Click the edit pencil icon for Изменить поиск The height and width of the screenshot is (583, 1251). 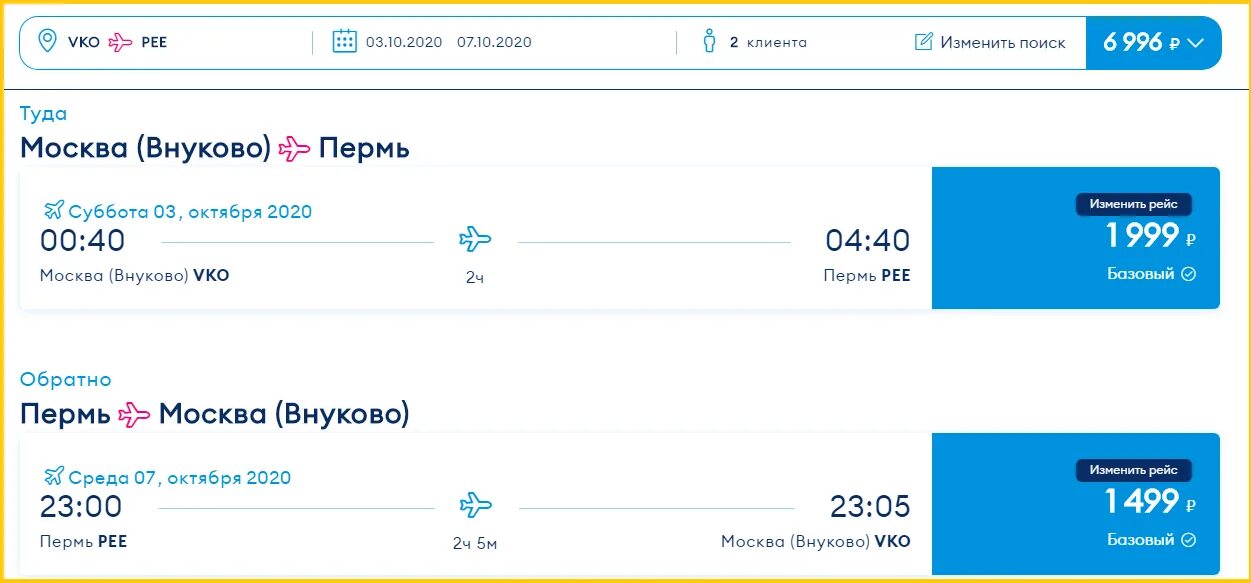click(924, 42)
